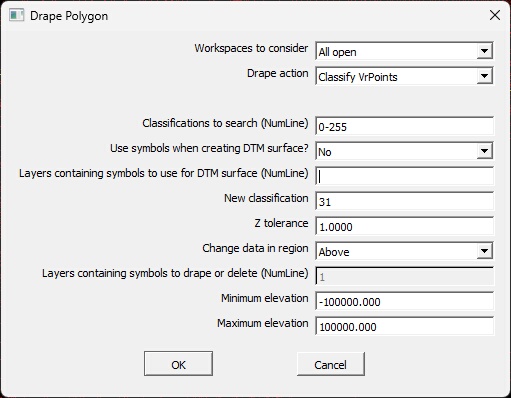The height and width of the screenshot is (398, 511).
Task: Click the Classifications to search field
Action: pos(404,126)
